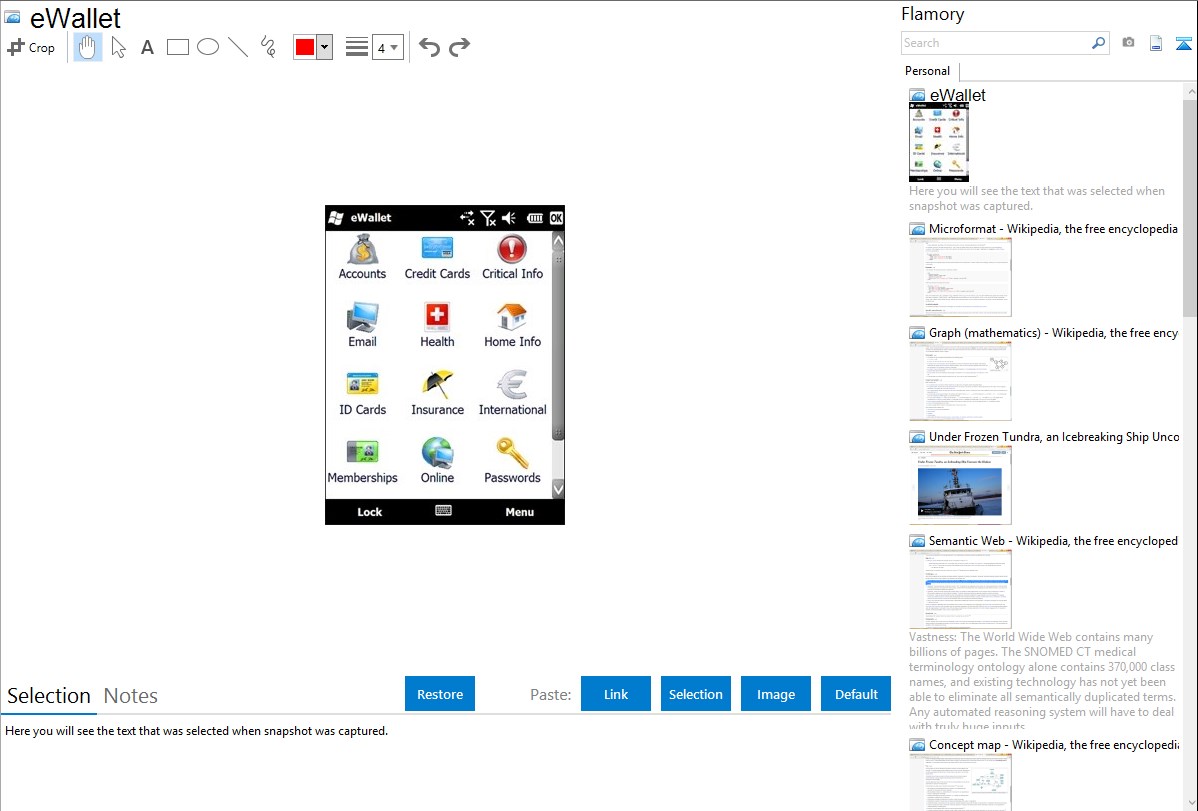Choose the freehand draw tool

click(268, 47)
